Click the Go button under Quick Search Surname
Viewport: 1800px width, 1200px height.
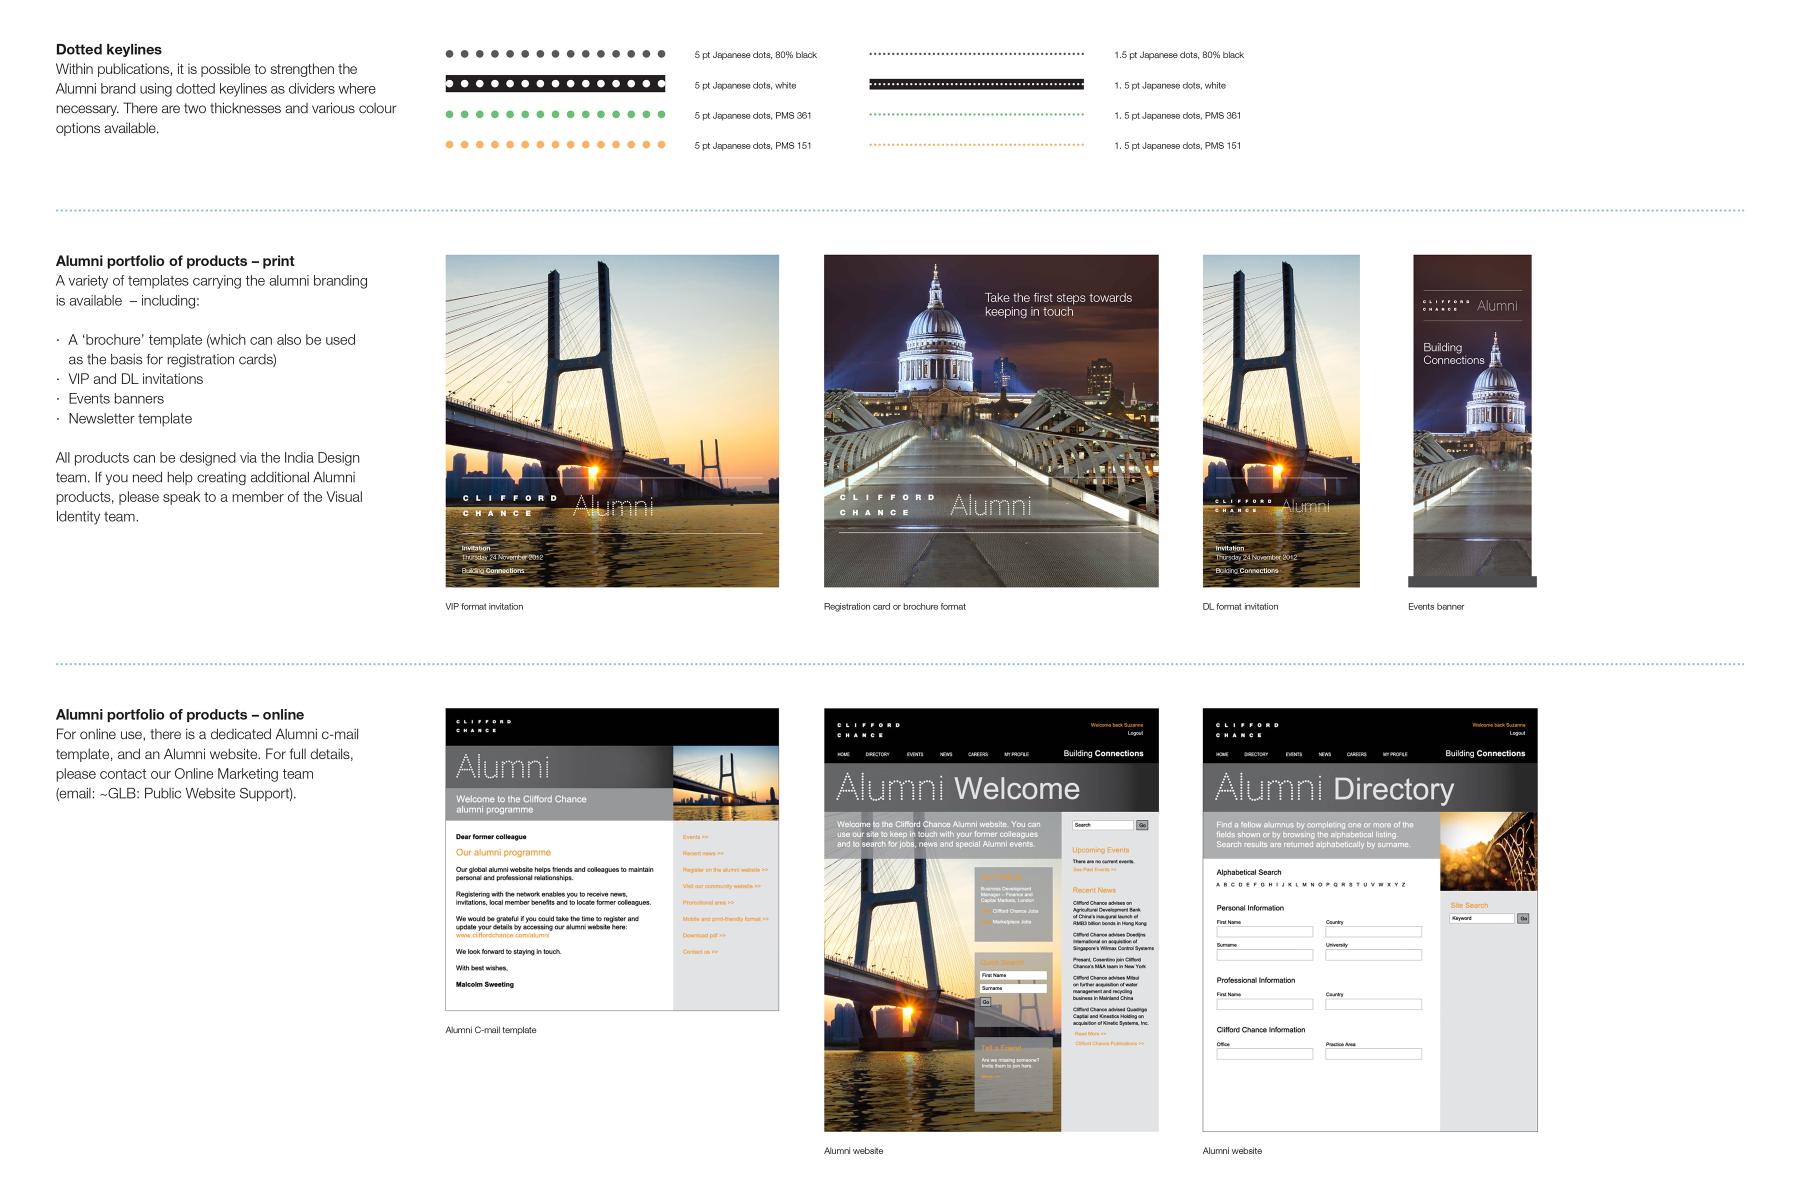tap(985, 1002)
